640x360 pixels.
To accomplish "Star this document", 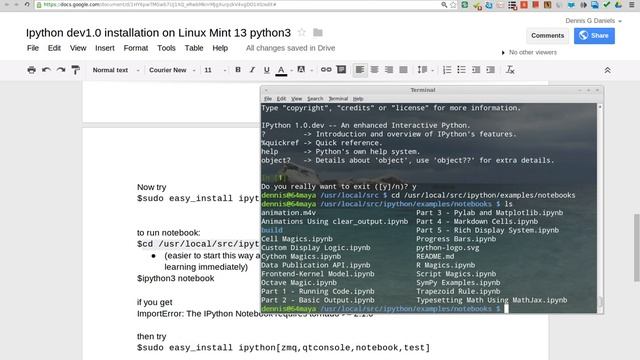I will click(x=302, y=32).
